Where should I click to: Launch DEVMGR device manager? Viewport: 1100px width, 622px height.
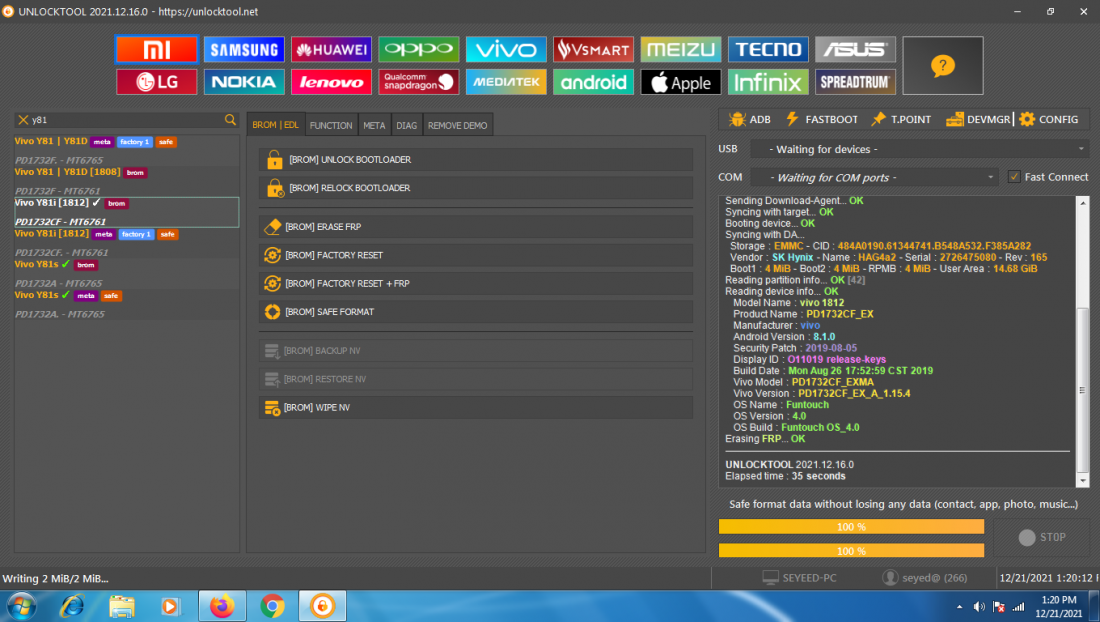tap(978, 119)
